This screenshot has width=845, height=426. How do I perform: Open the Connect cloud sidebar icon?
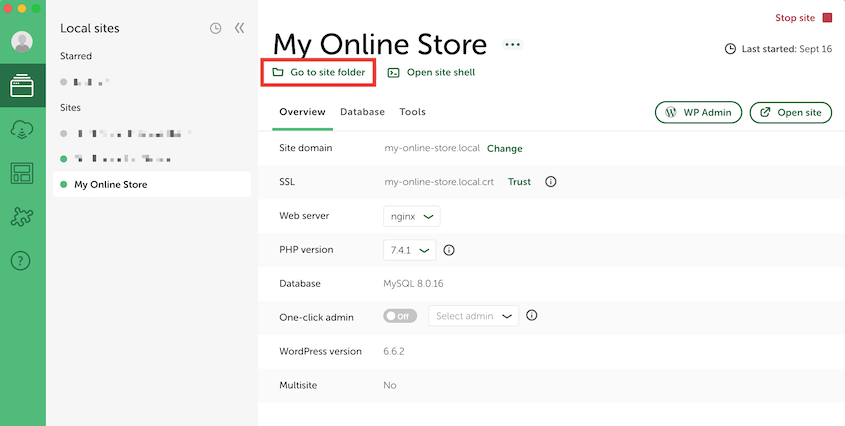click(22, 129)
